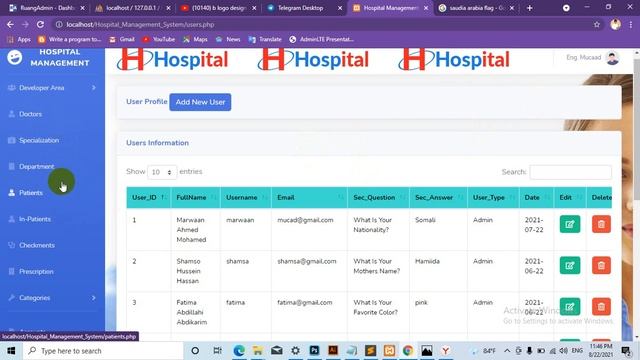640x360 pixels.
Task: Delete the user shamsa row
Action: coord(601,265)
